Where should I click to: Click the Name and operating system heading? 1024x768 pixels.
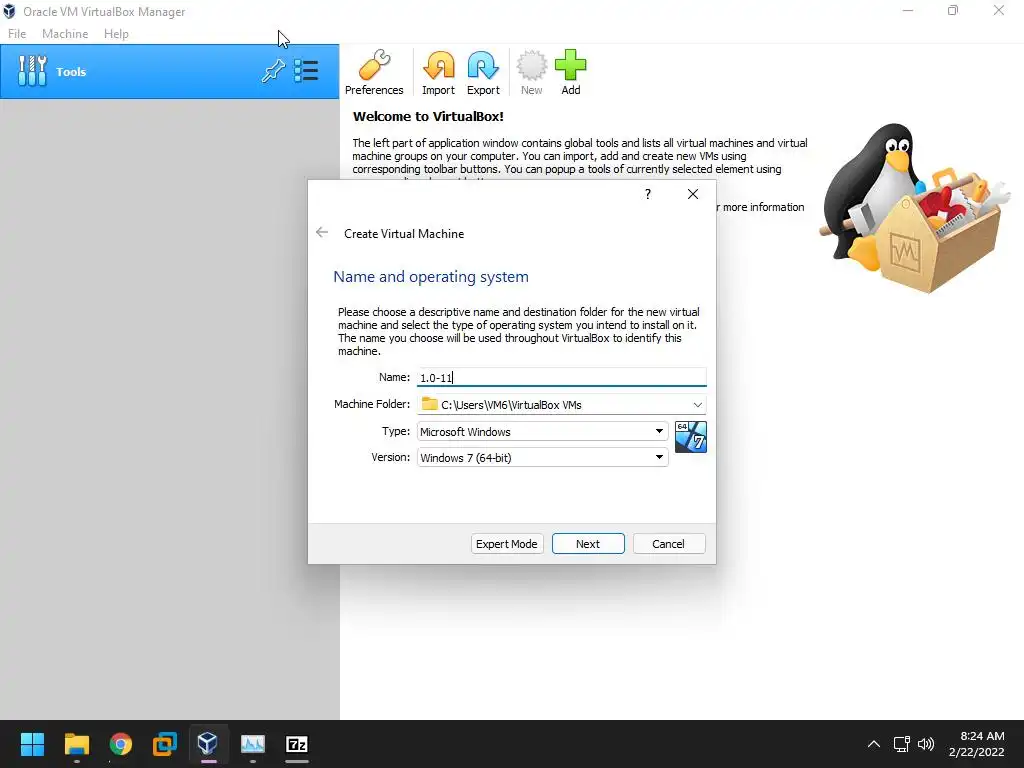tap(431, 277)
